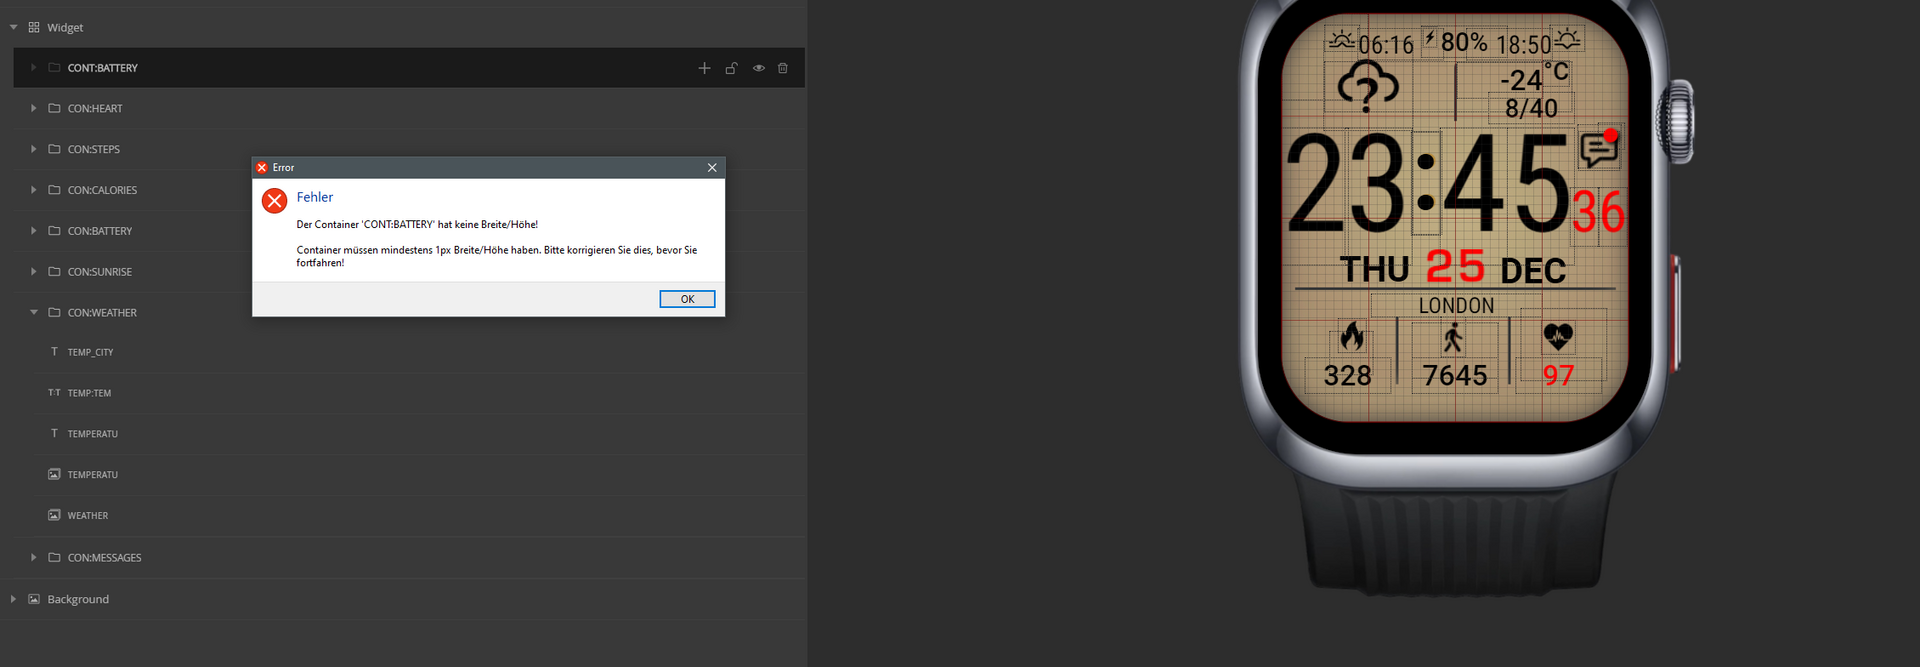Click the CON:HEART folder icon
Viewport: 1920px width, 667px height.
pyautogui.click(x=55, y=108)
